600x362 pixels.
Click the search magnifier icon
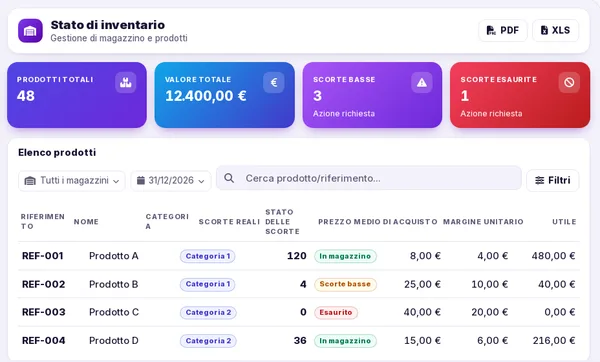(x=229, y=178)
